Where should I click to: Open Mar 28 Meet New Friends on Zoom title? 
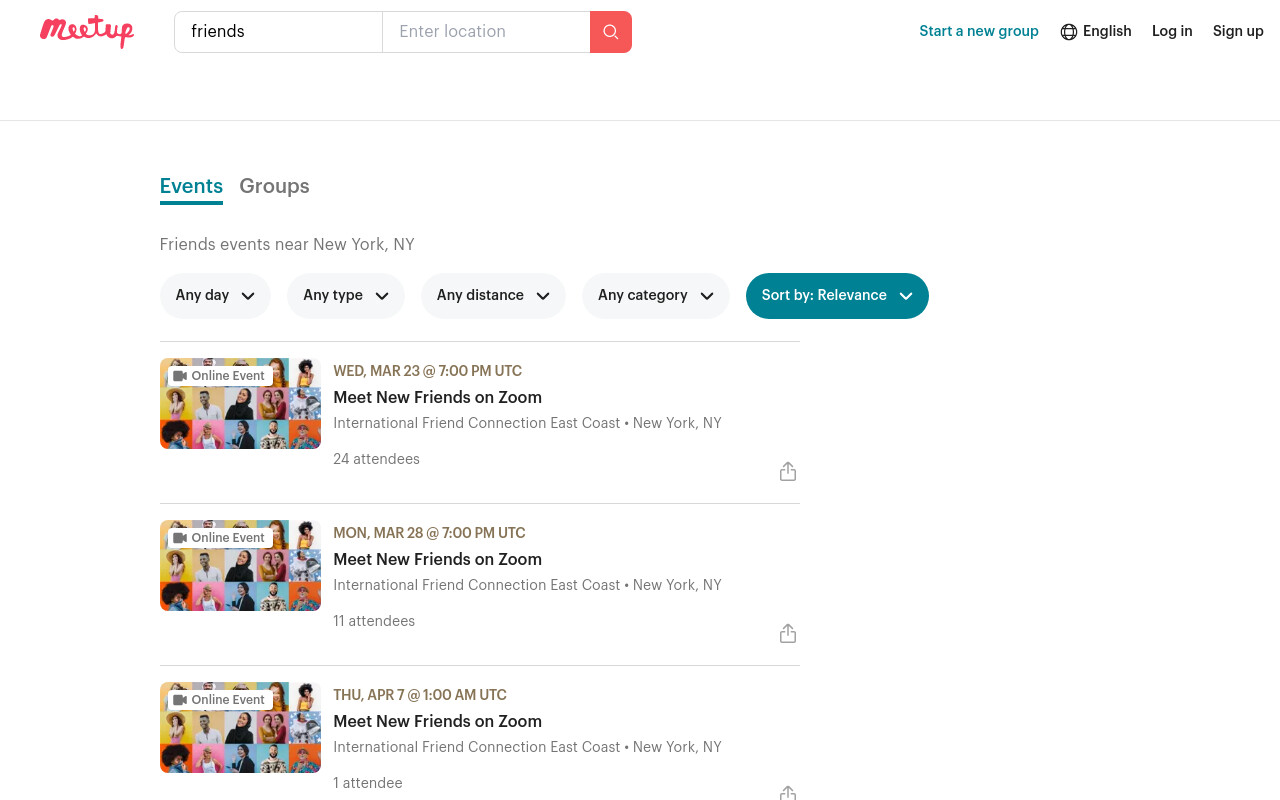point(437,560)
